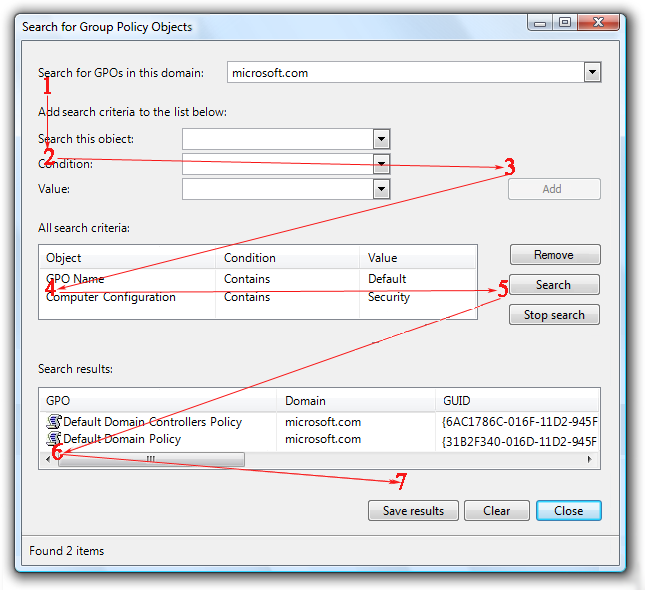The width and height of the screenshot is (645, 590).
Task: Click the GPO column header in results
Action: [158, 401]
